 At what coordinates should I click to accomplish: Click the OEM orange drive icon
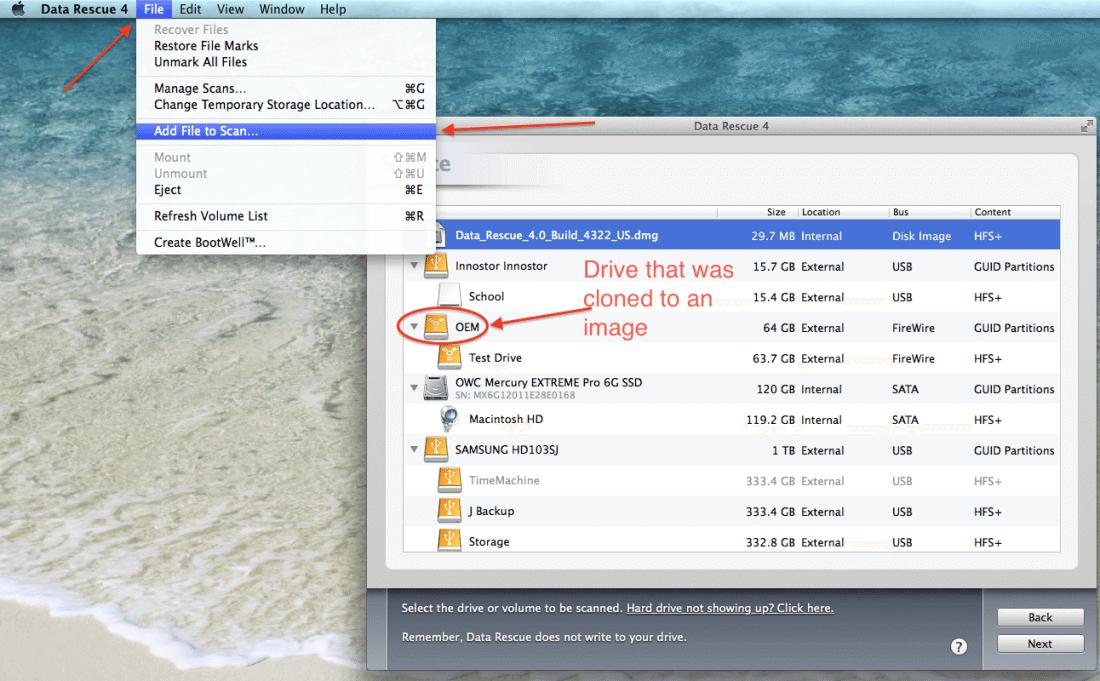coord(435,327)
